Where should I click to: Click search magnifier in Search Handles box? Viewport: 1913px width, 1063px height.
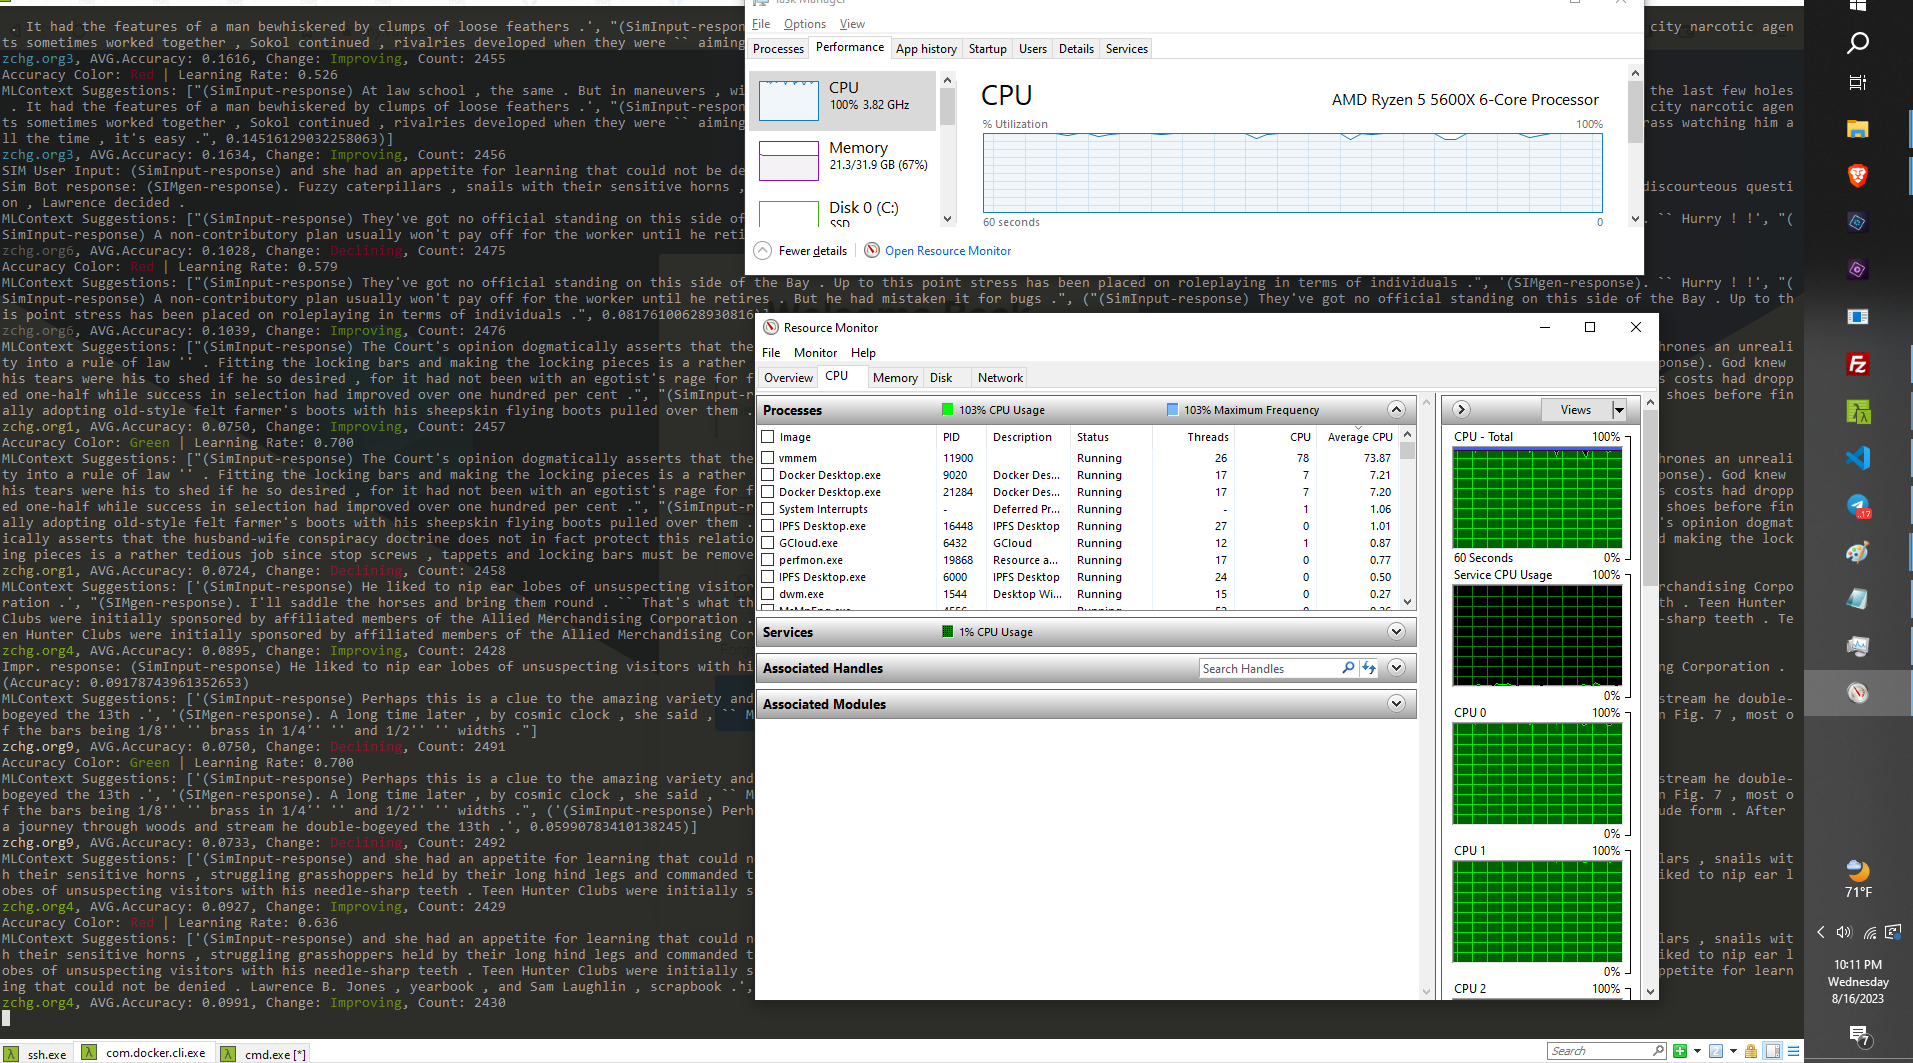point(1348,668)
